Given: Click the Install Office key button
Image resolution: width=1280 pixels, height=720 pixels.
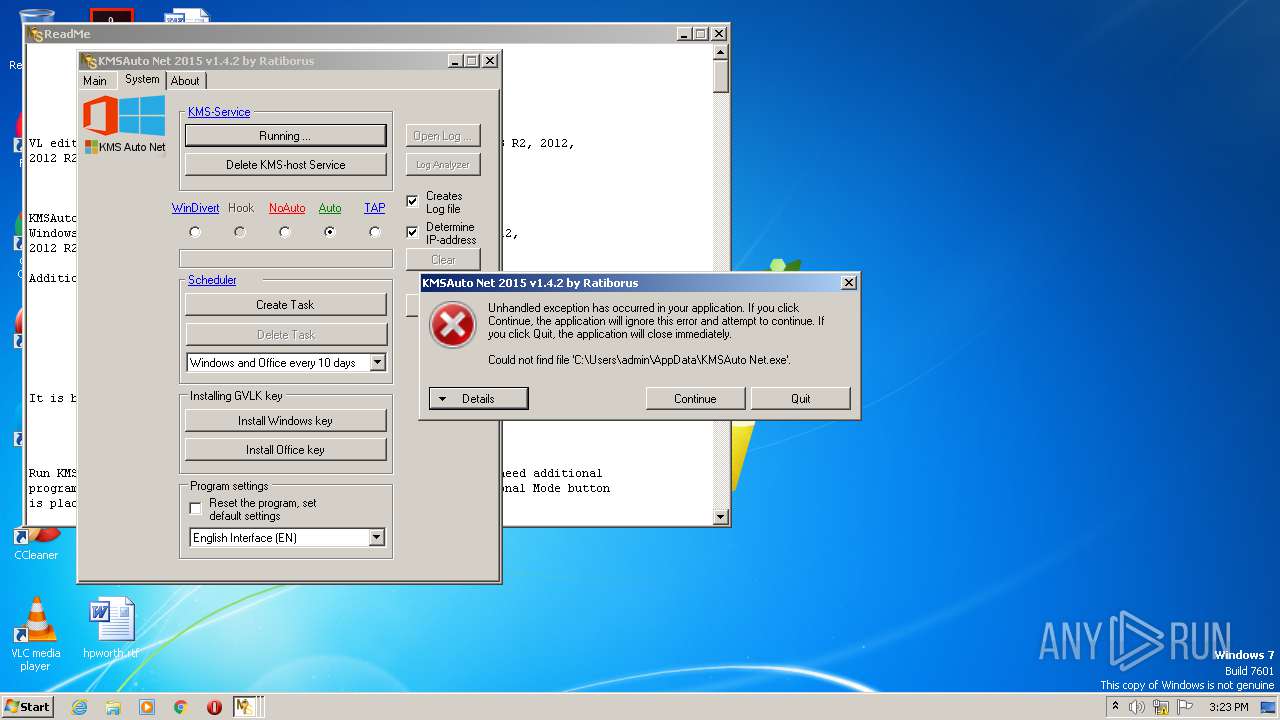Looking at the screenshot, I should [x=286, y=450].
